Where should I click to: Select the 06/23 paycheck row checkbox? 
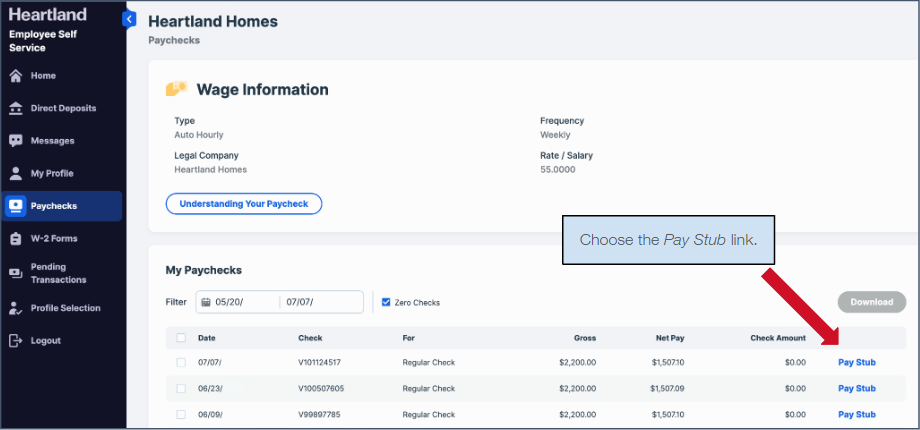coord(181,388)
